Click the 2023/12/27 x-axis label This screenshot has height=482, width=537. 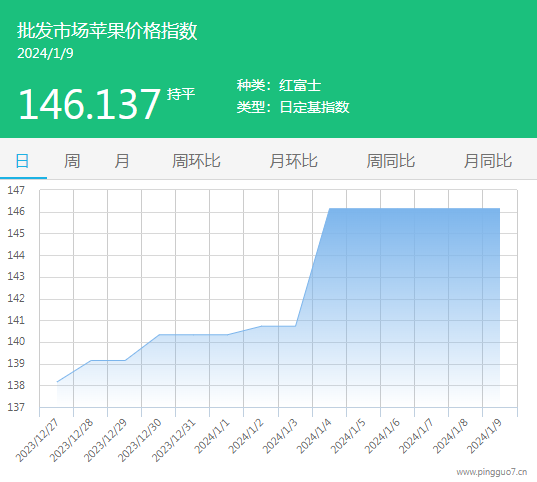pos(37,440)
